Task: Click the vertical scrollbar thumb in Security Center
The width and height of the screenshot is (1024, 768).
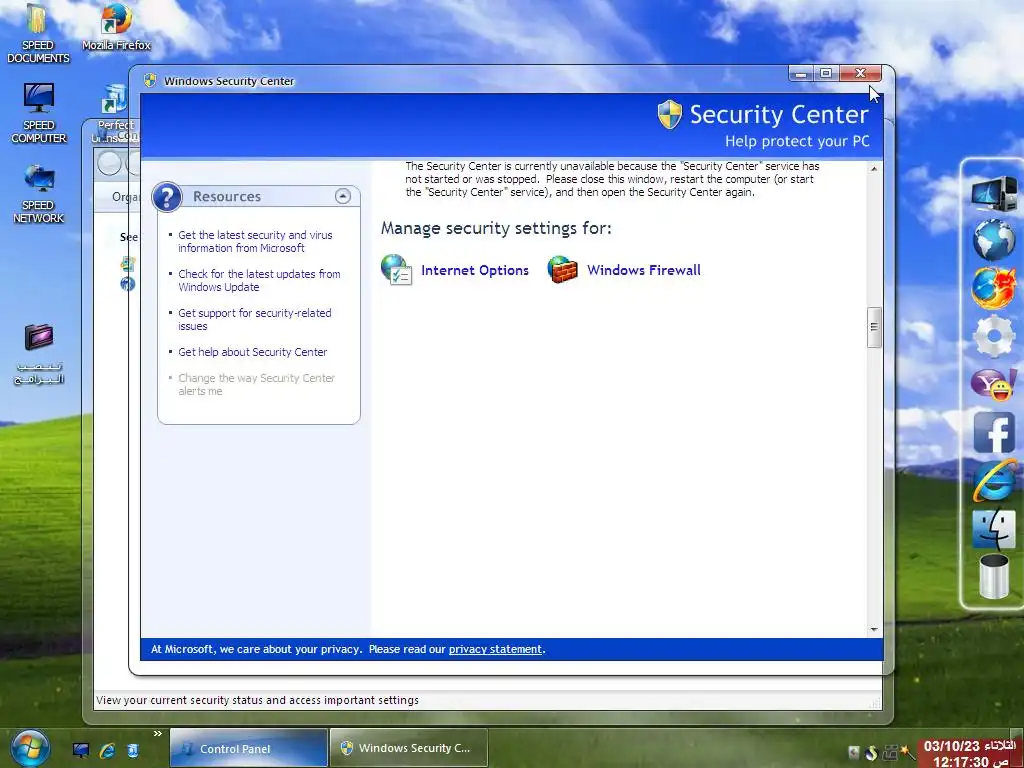Action: tap(874, 327)
